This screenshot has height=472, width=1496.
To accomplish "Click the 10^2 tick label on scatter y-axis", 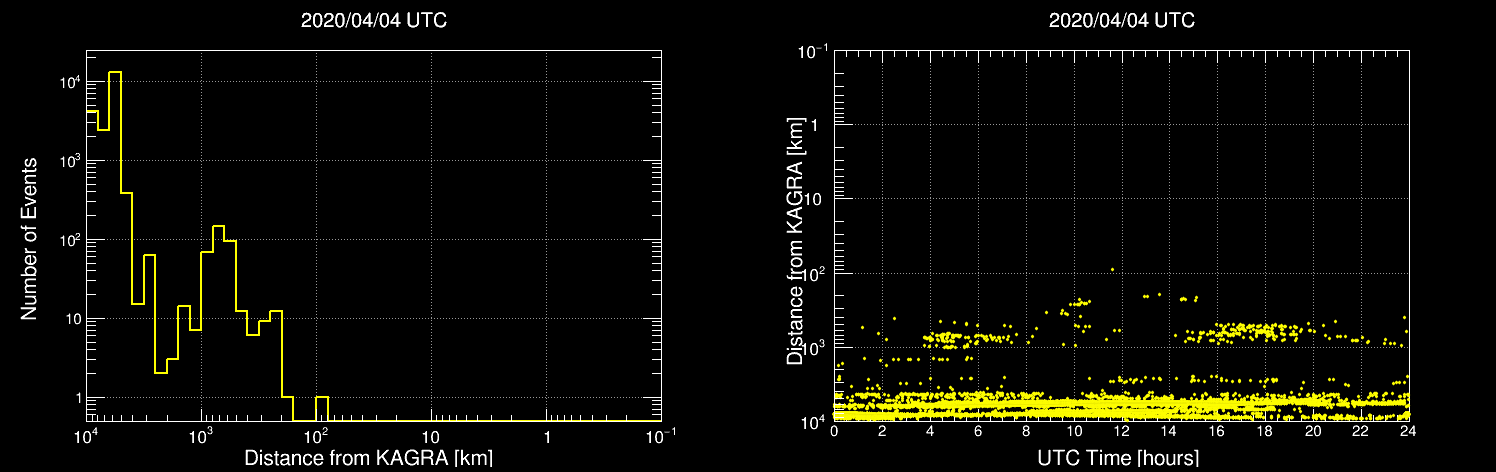I will [x=814, y=272].
